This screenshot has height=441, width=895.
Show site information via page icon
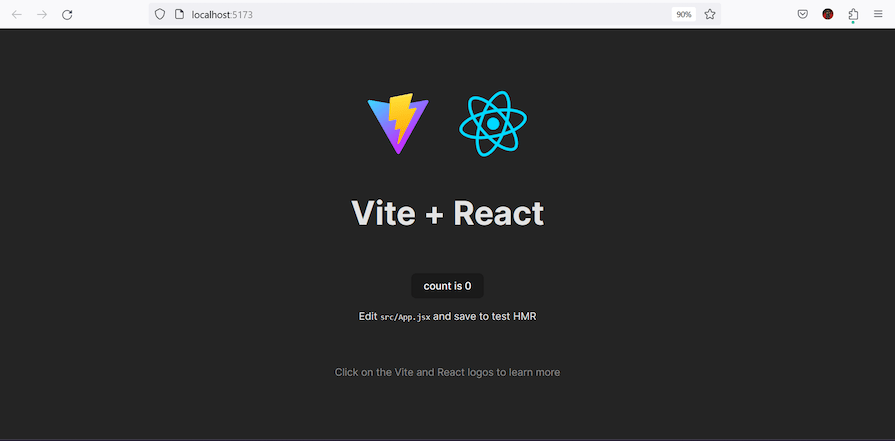(x=179, y=14)
